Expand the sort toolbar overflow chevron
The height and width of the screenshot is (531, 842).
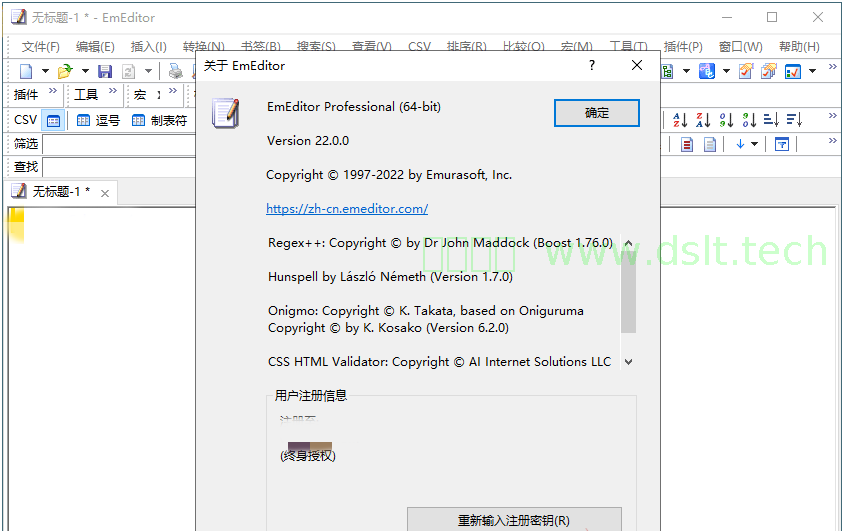pyautogui.click(x=832, y=115)
